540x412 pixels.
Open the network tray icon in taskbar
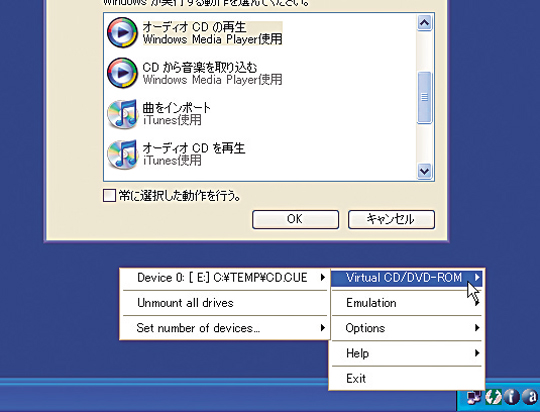(x=474, y=397)
